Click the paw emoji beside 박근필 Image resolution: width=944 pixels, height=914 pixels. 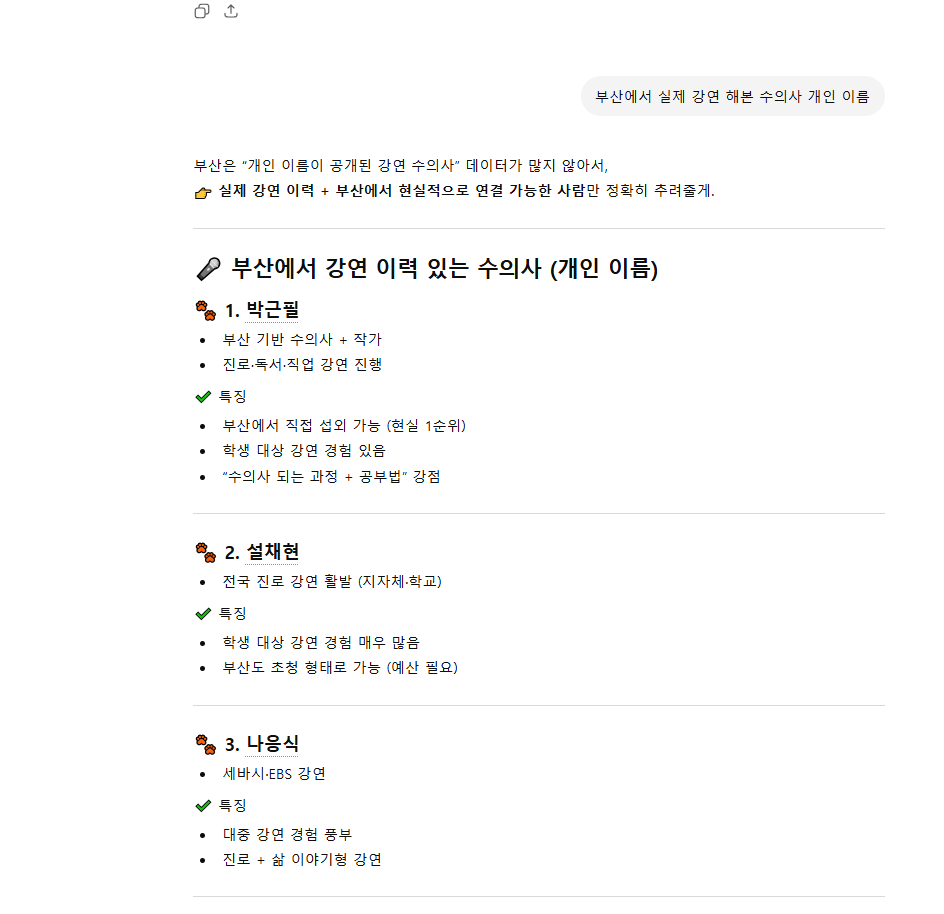coord(206,310)
